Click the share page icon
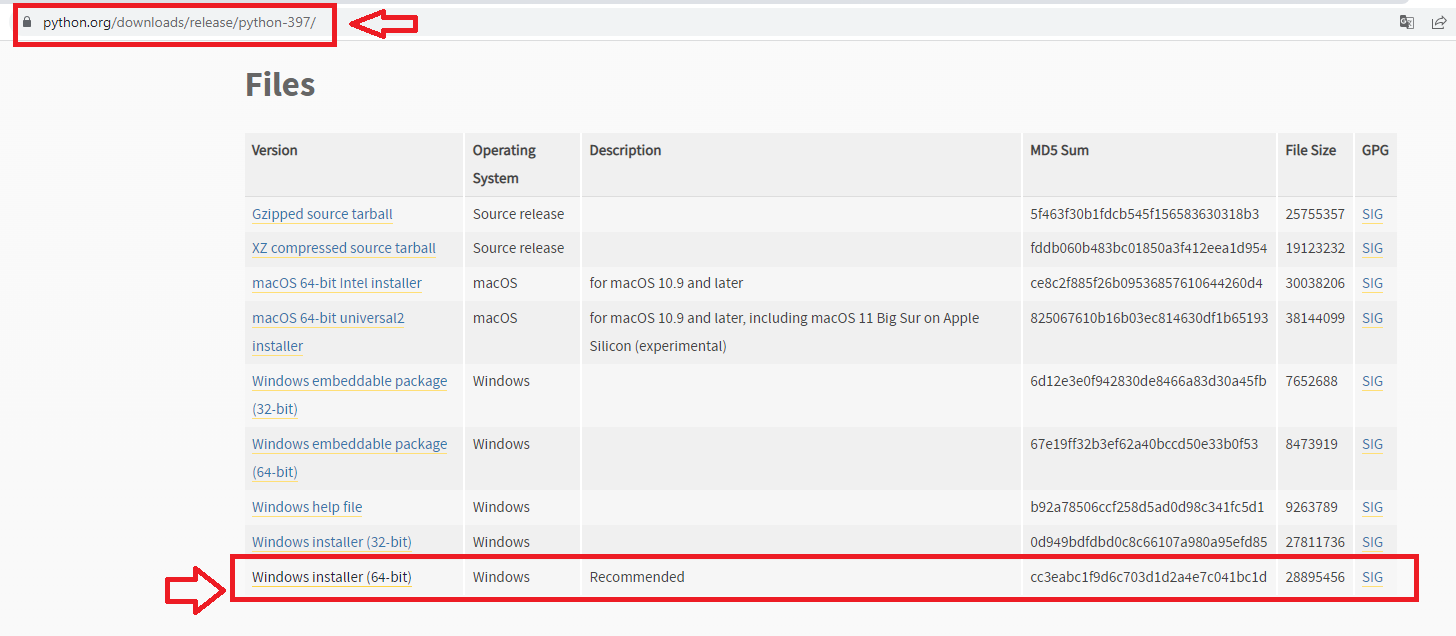 (x=1438, y=22)
